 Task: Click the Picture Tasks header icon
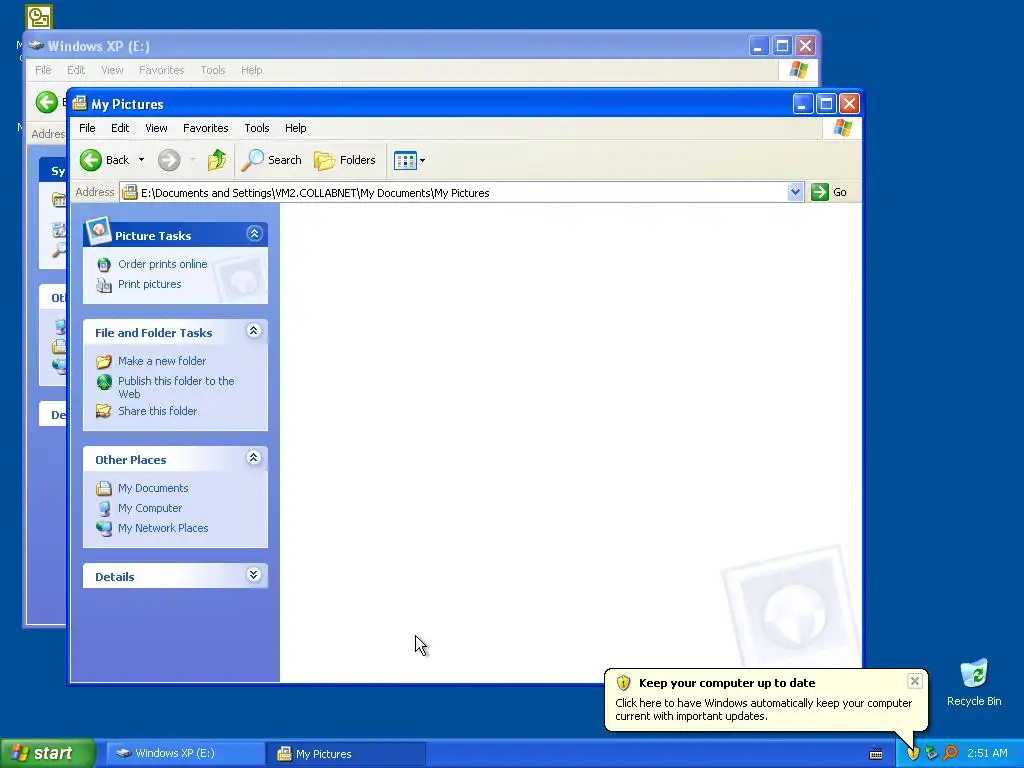[98, 231]
